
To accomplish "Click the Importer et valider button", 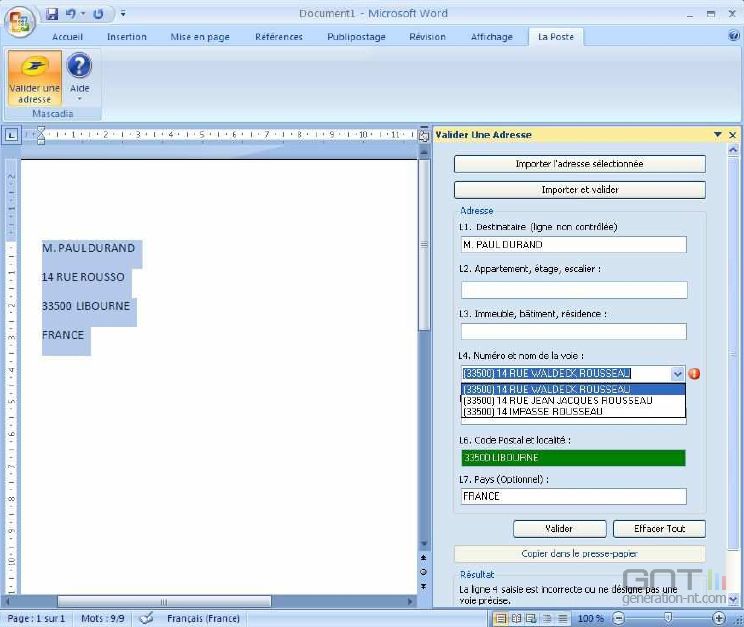I will [x=579, y=190].
